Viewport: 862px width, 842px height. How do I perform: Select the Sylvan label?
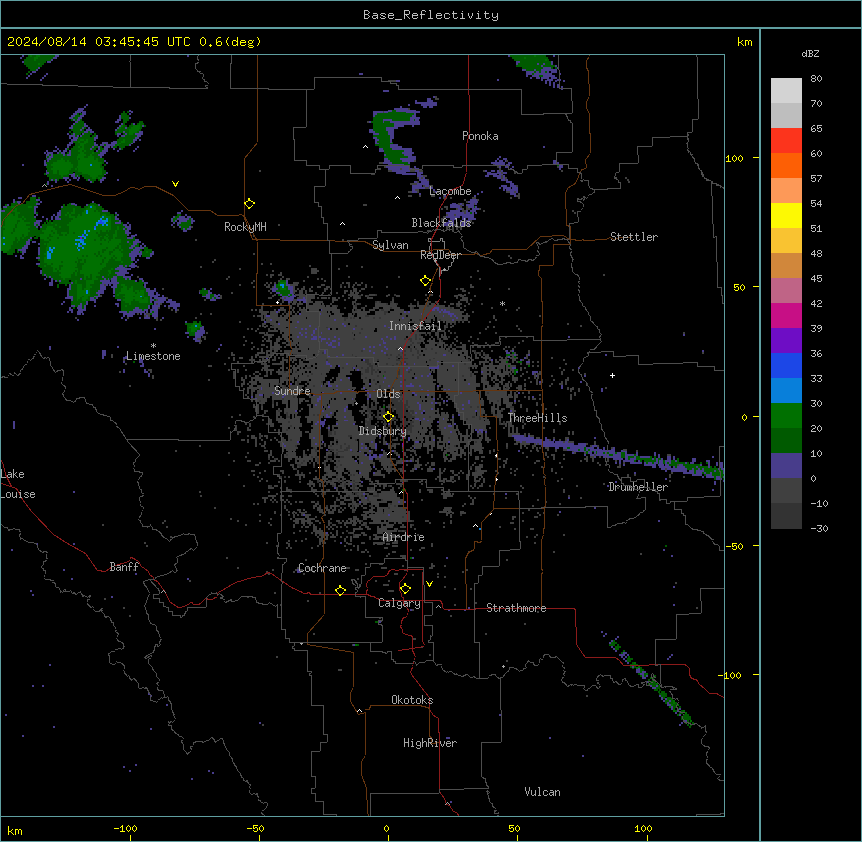(390, 245)
